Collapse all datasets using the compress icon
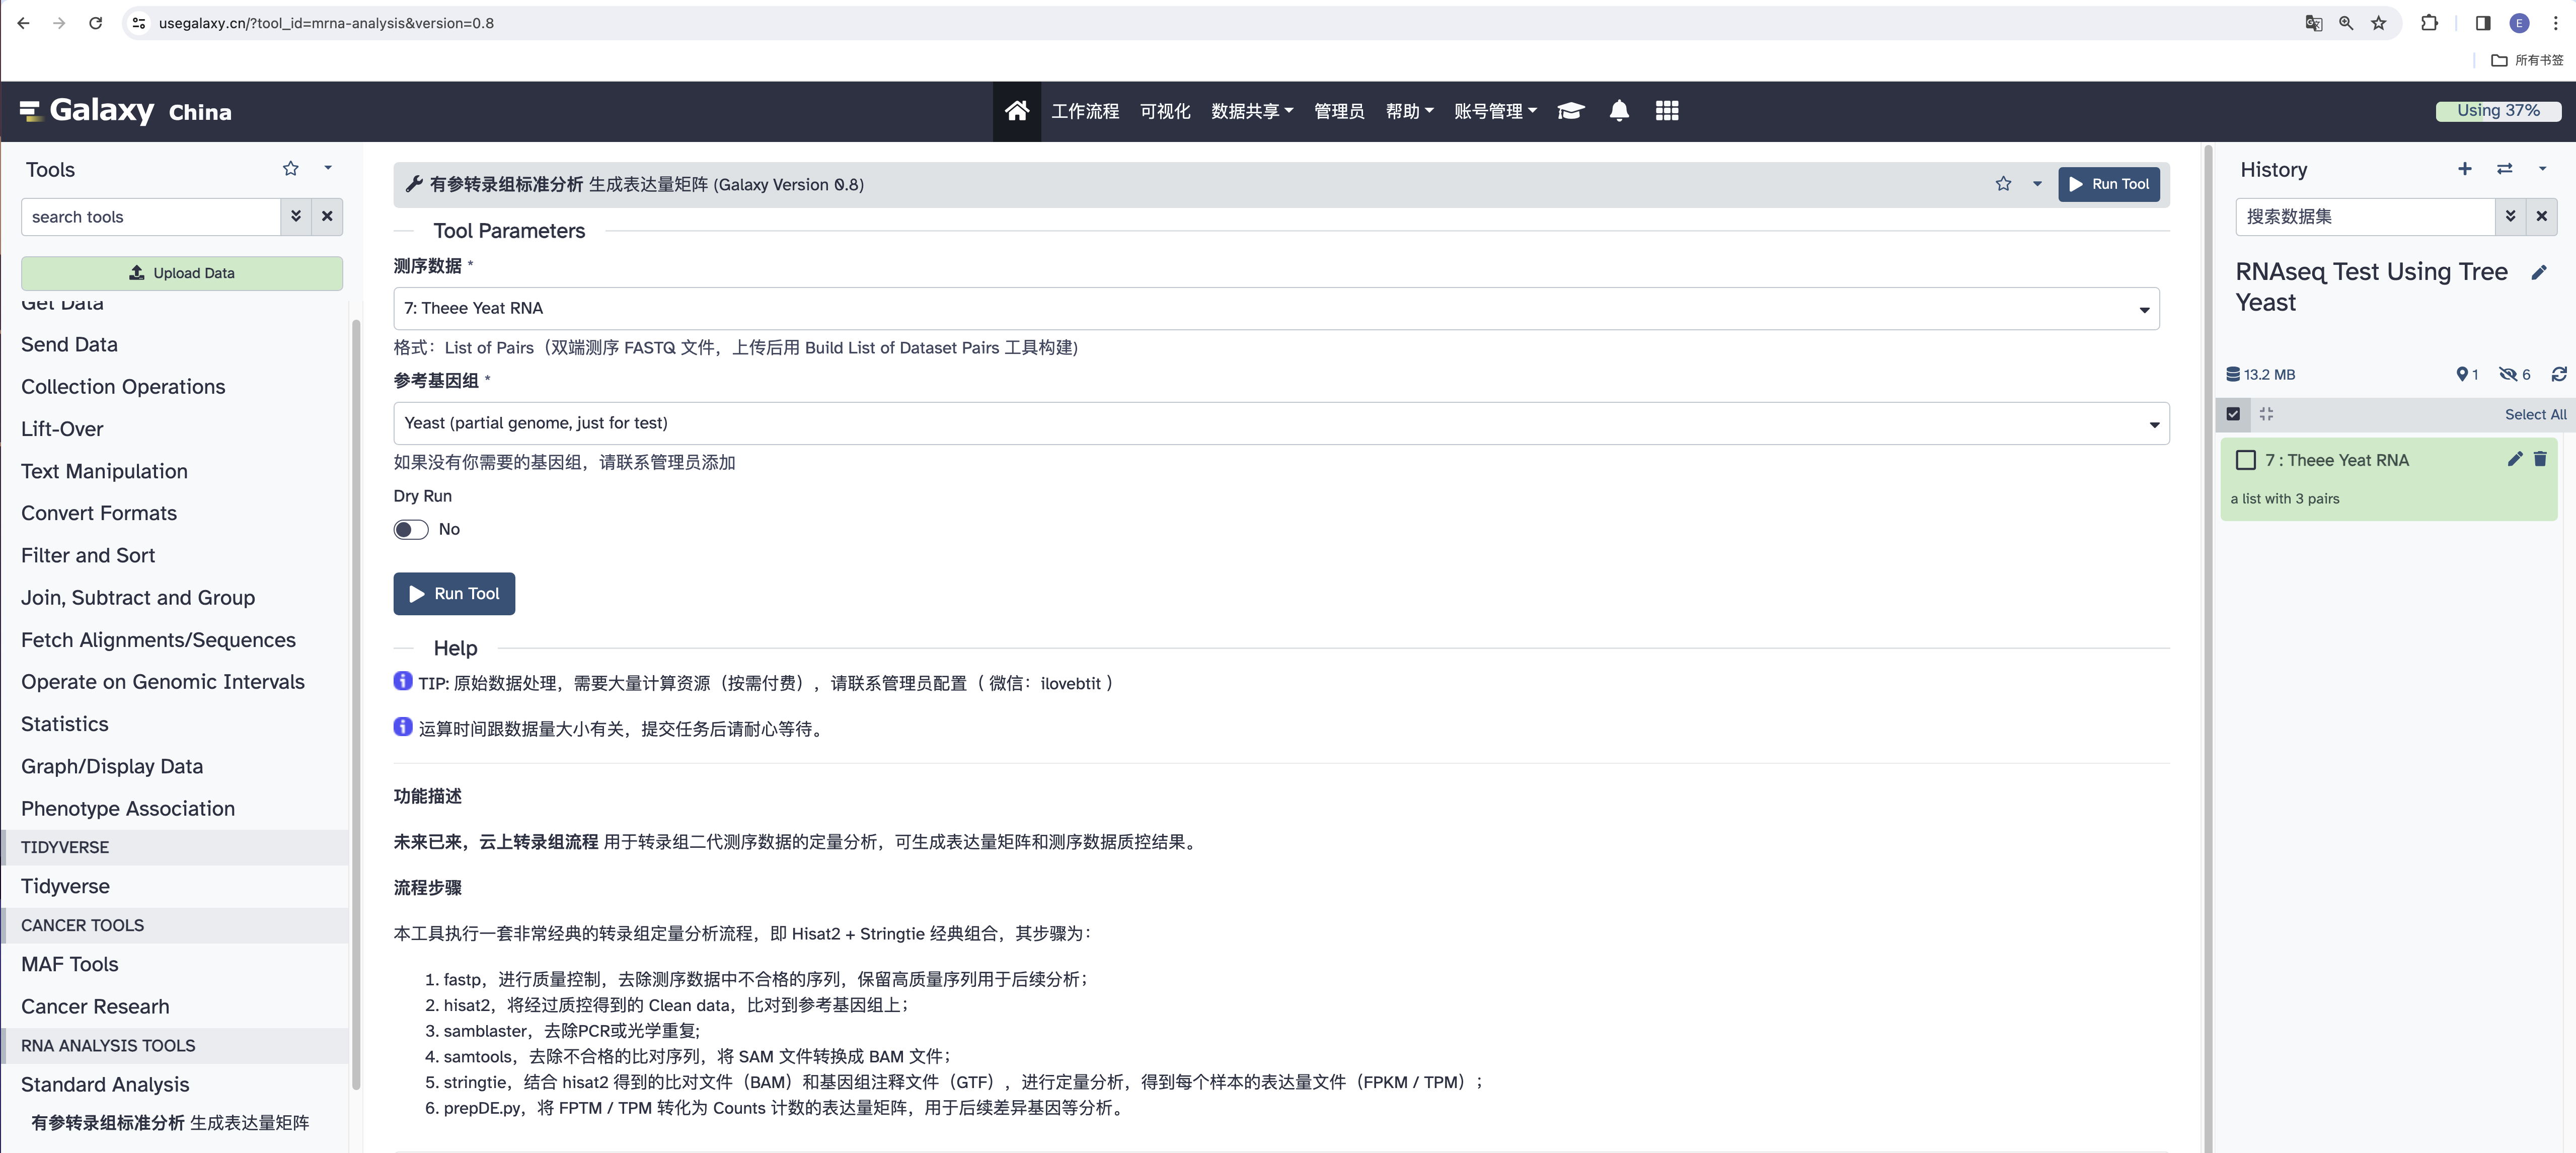This screenshot has width=2576, height=1153. coord(2266,414)
